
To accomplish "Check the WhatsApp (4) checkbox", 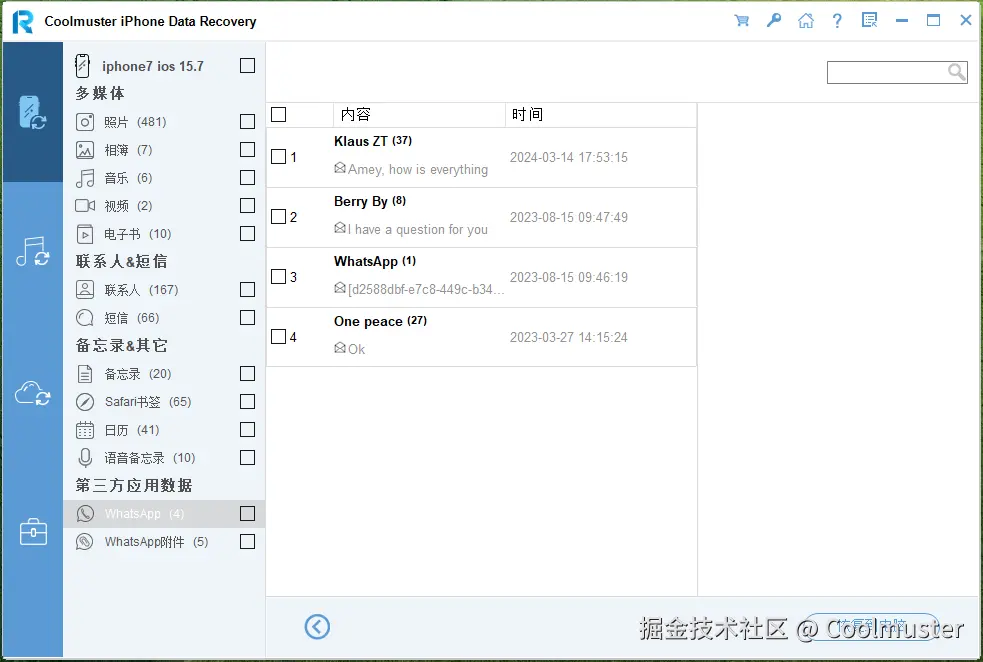I will [x=248, y=514].
